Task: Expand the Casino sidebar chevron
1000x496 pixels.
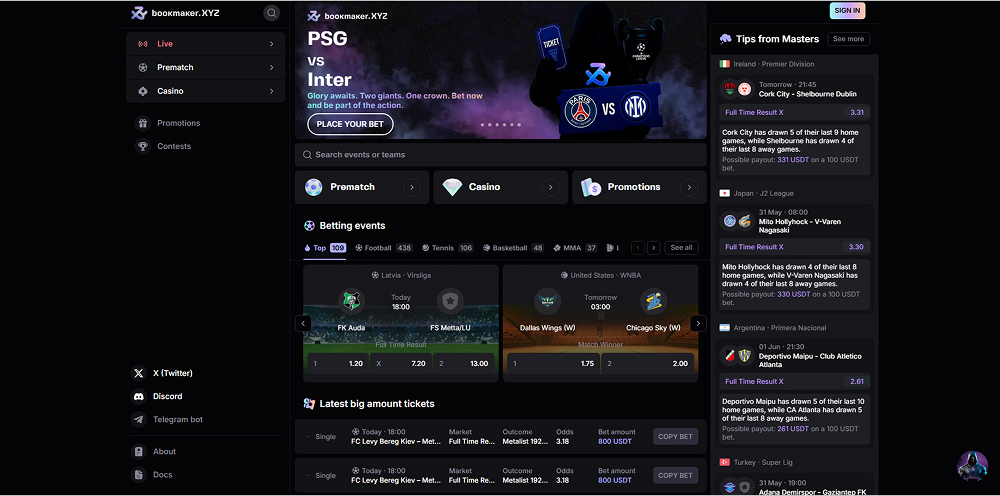Action: [x=272, y=91]
